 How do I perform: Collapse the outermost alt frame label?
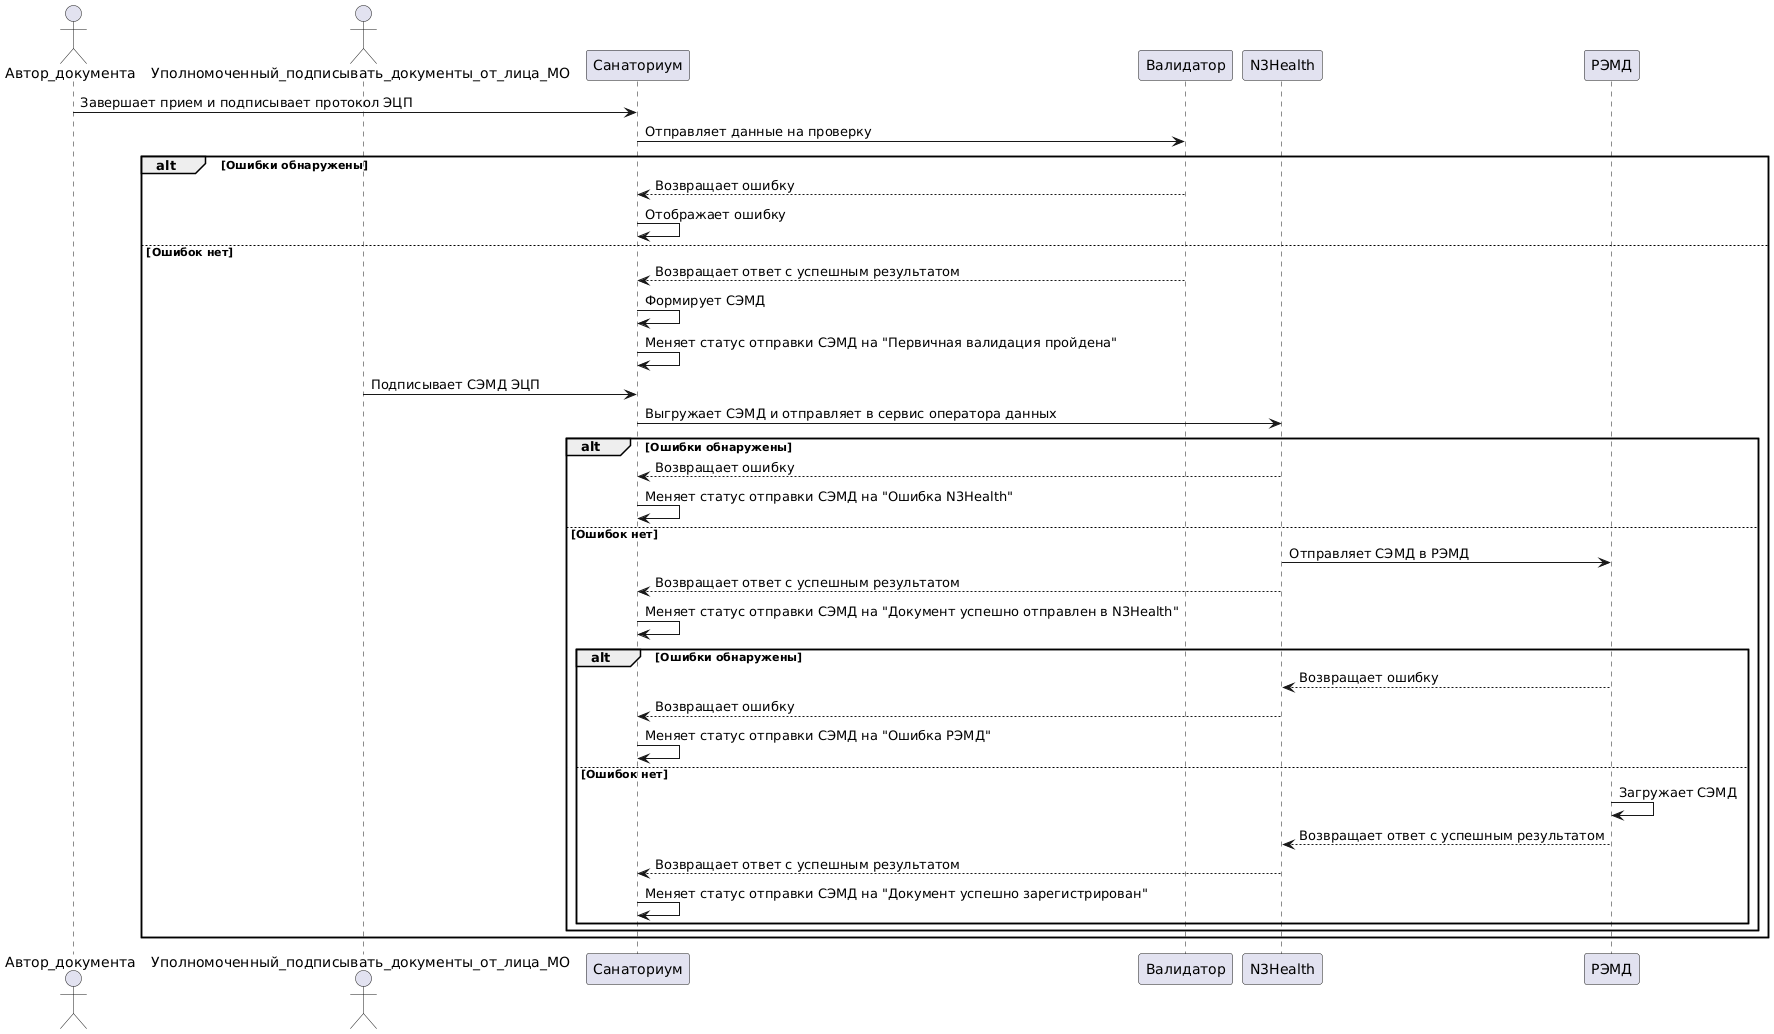coord(167,166)
